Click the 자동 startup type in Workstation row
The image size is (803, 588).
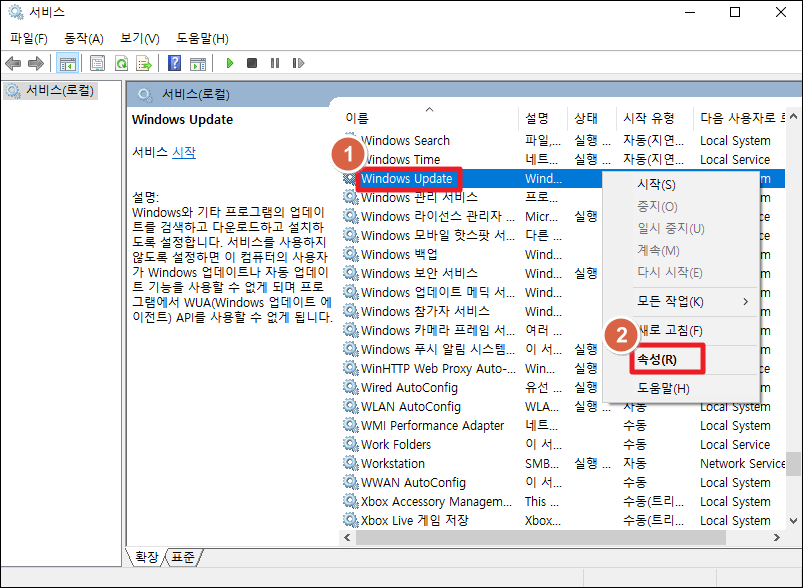point(635,463)
